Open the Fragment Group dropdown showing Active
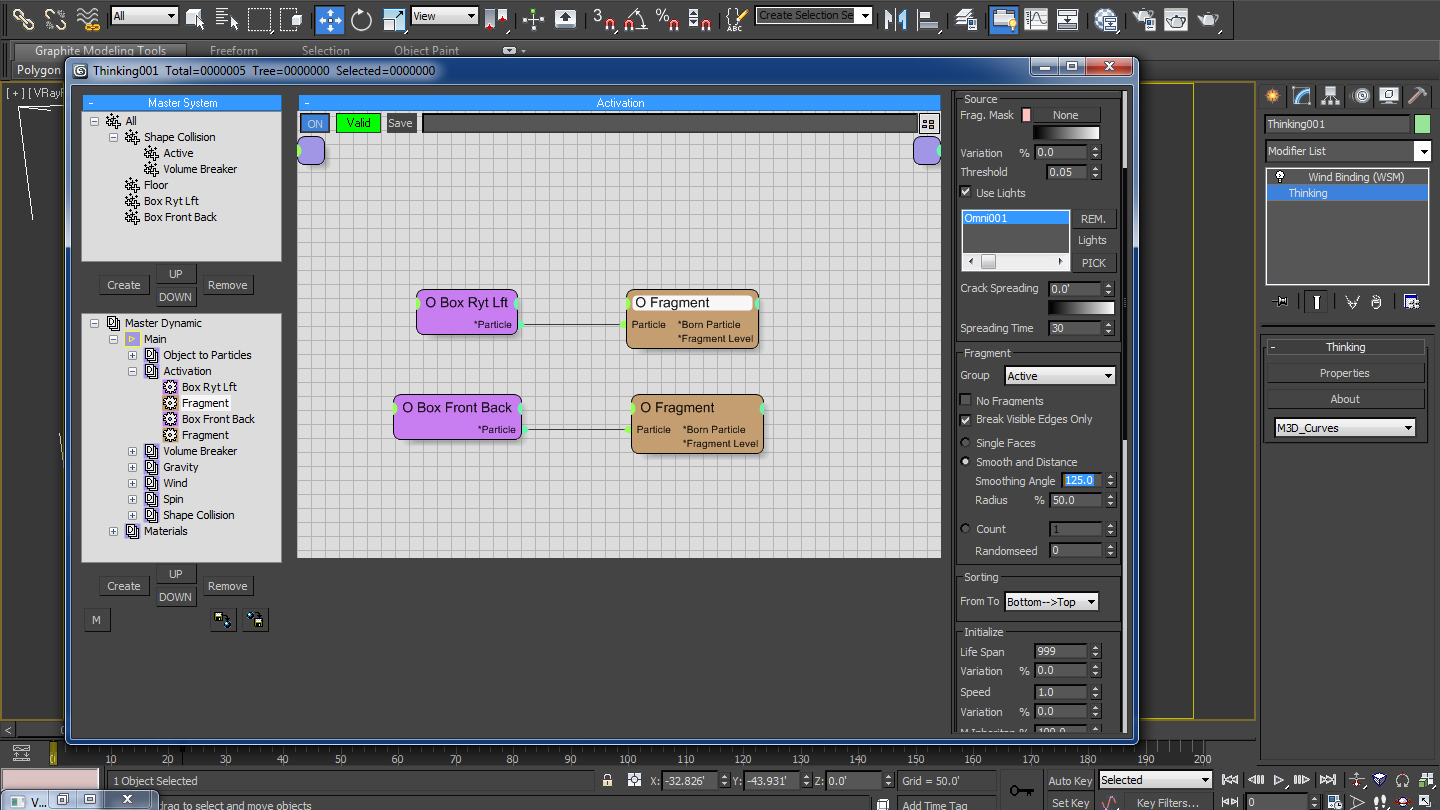1440x810 pixels. (x=1059, y=376)
